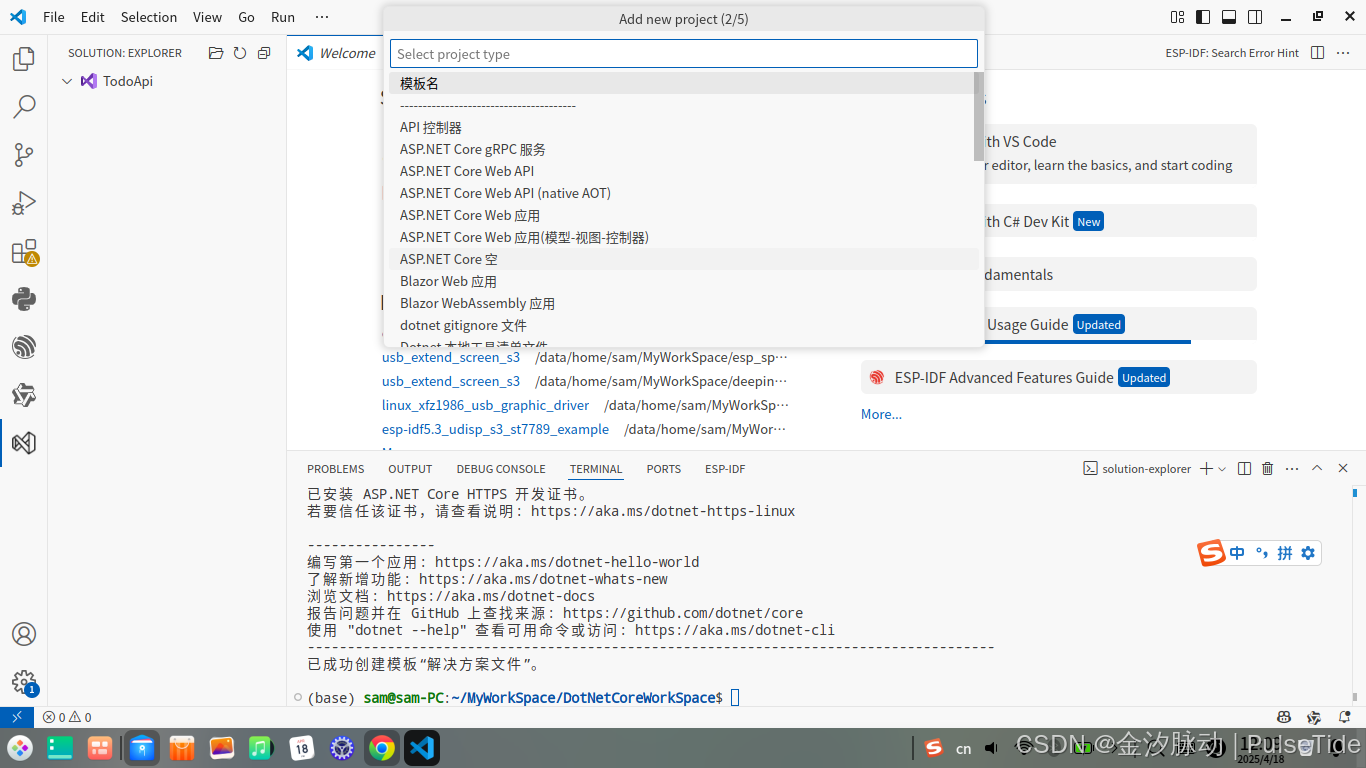Open notifications bell in status bar

click(1345, 717)
